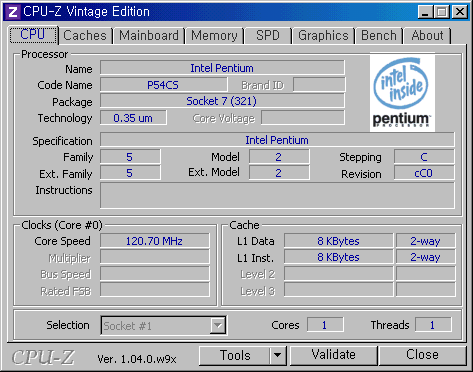Click the Specification field Intel Pentium
The height and width of the screenshot is (372, 473).
277,140
